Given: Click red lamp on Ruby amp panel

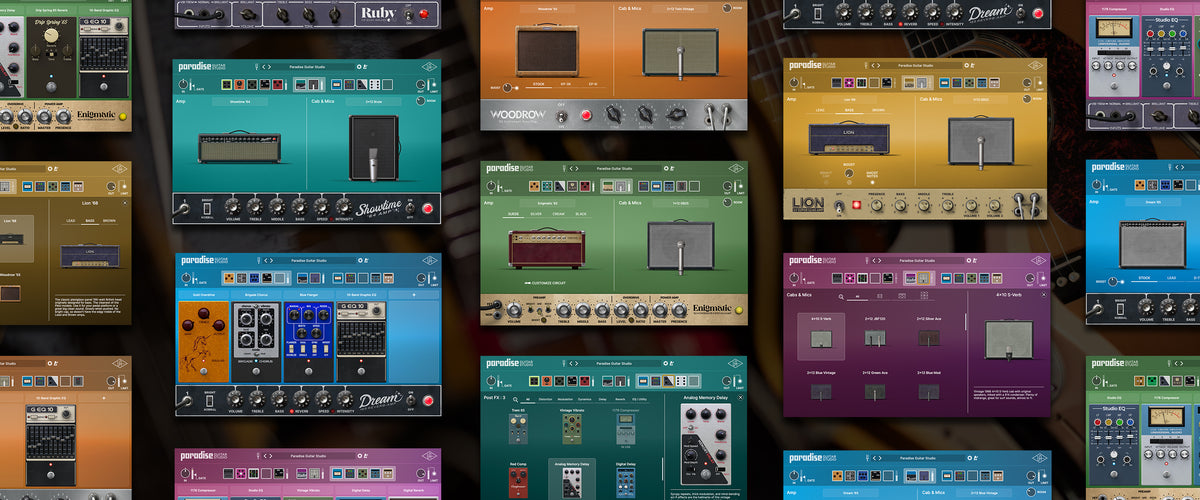Looking at the screenshot, I should [424, 14].
